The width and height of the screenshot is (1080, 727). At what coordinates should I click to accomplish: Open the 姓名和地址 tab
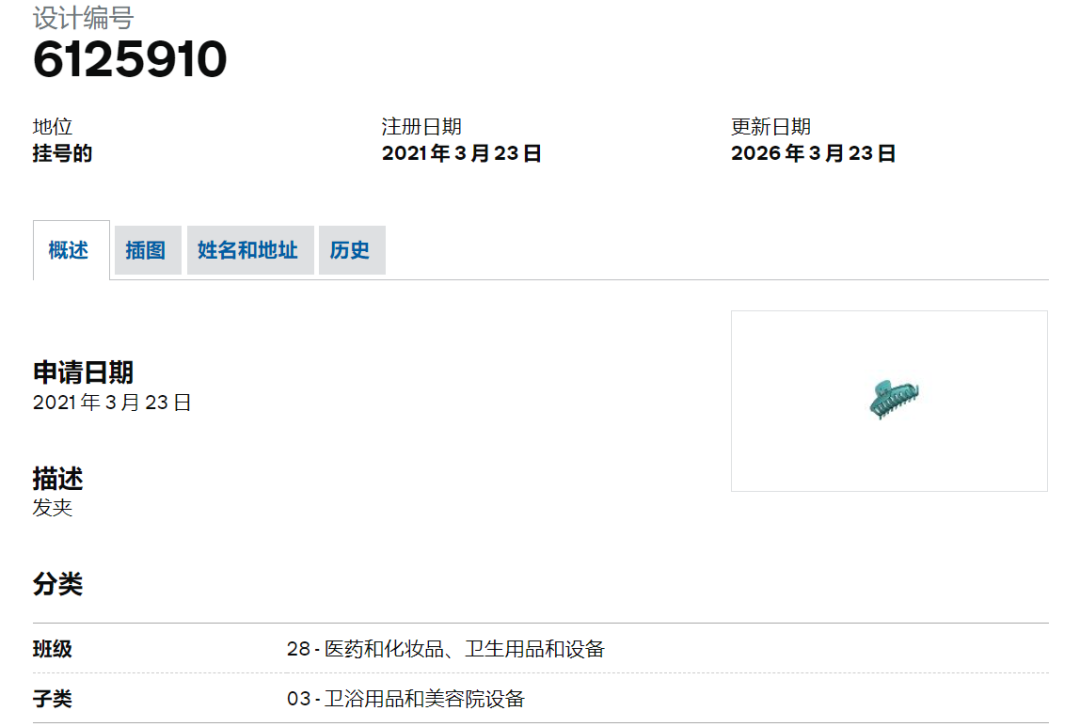[248, 250]
